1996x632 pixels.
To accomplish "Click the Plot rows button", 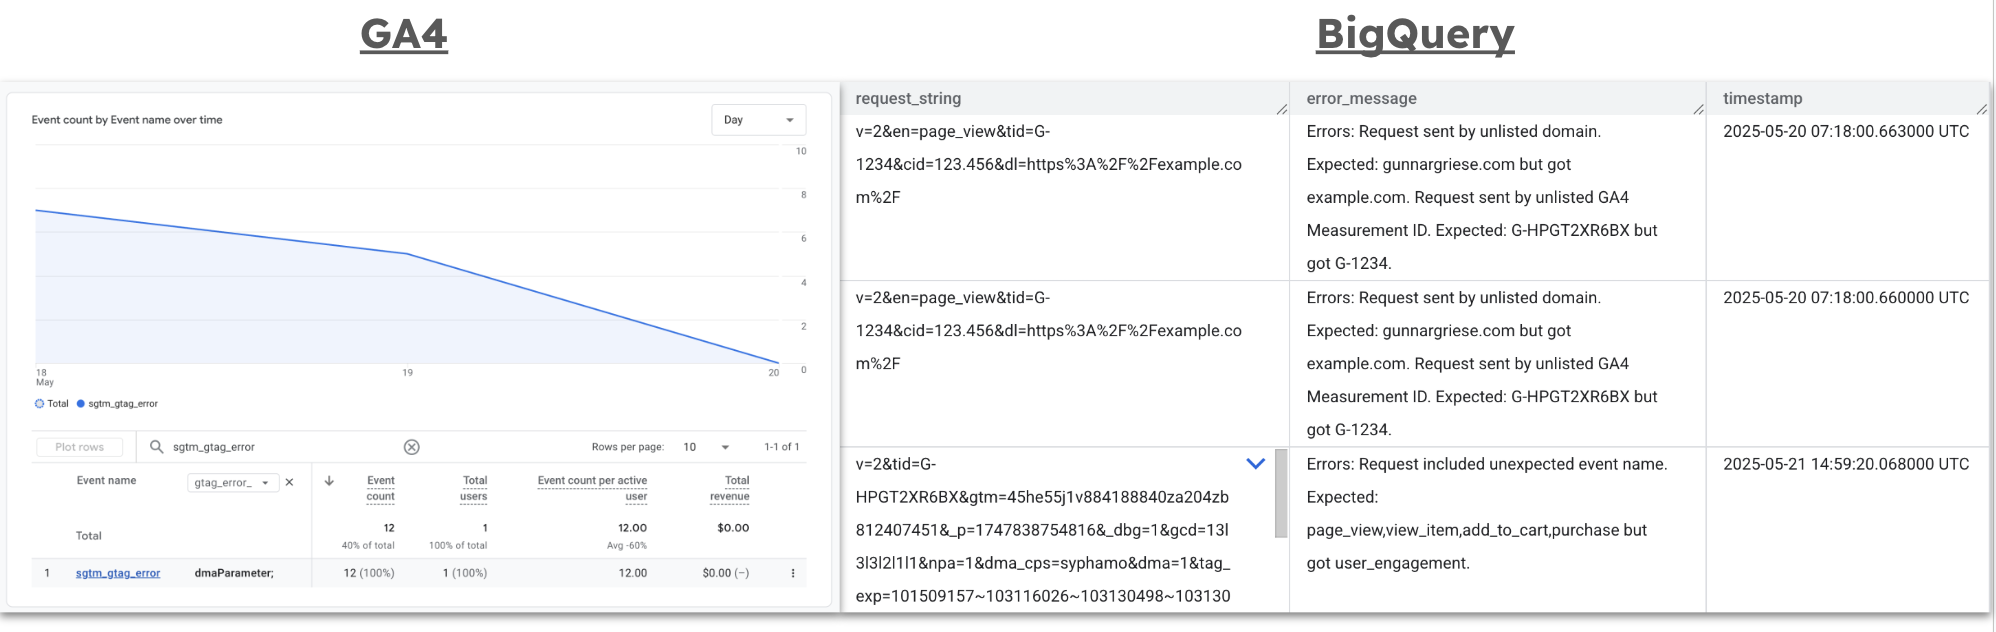I will coord(79,447).
